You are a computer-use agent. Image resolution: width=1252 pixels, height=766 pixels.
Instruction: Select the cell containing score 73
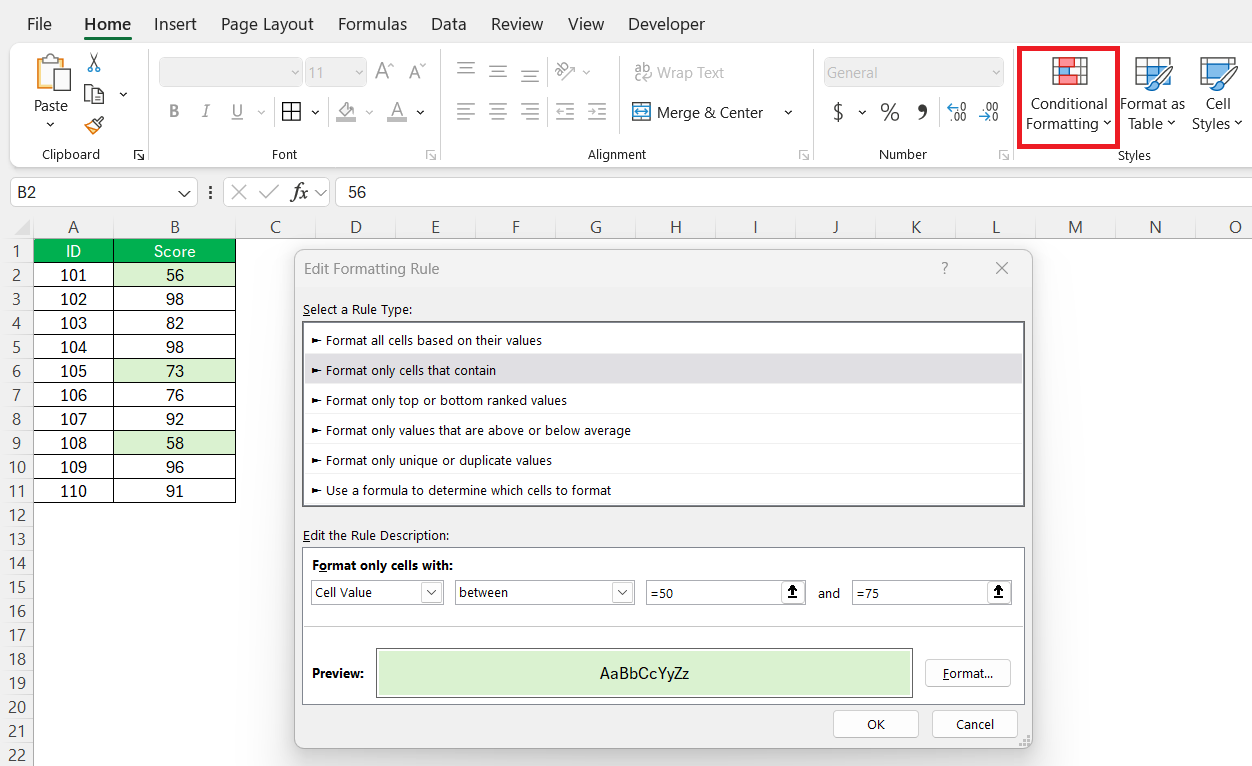point(175,371)
